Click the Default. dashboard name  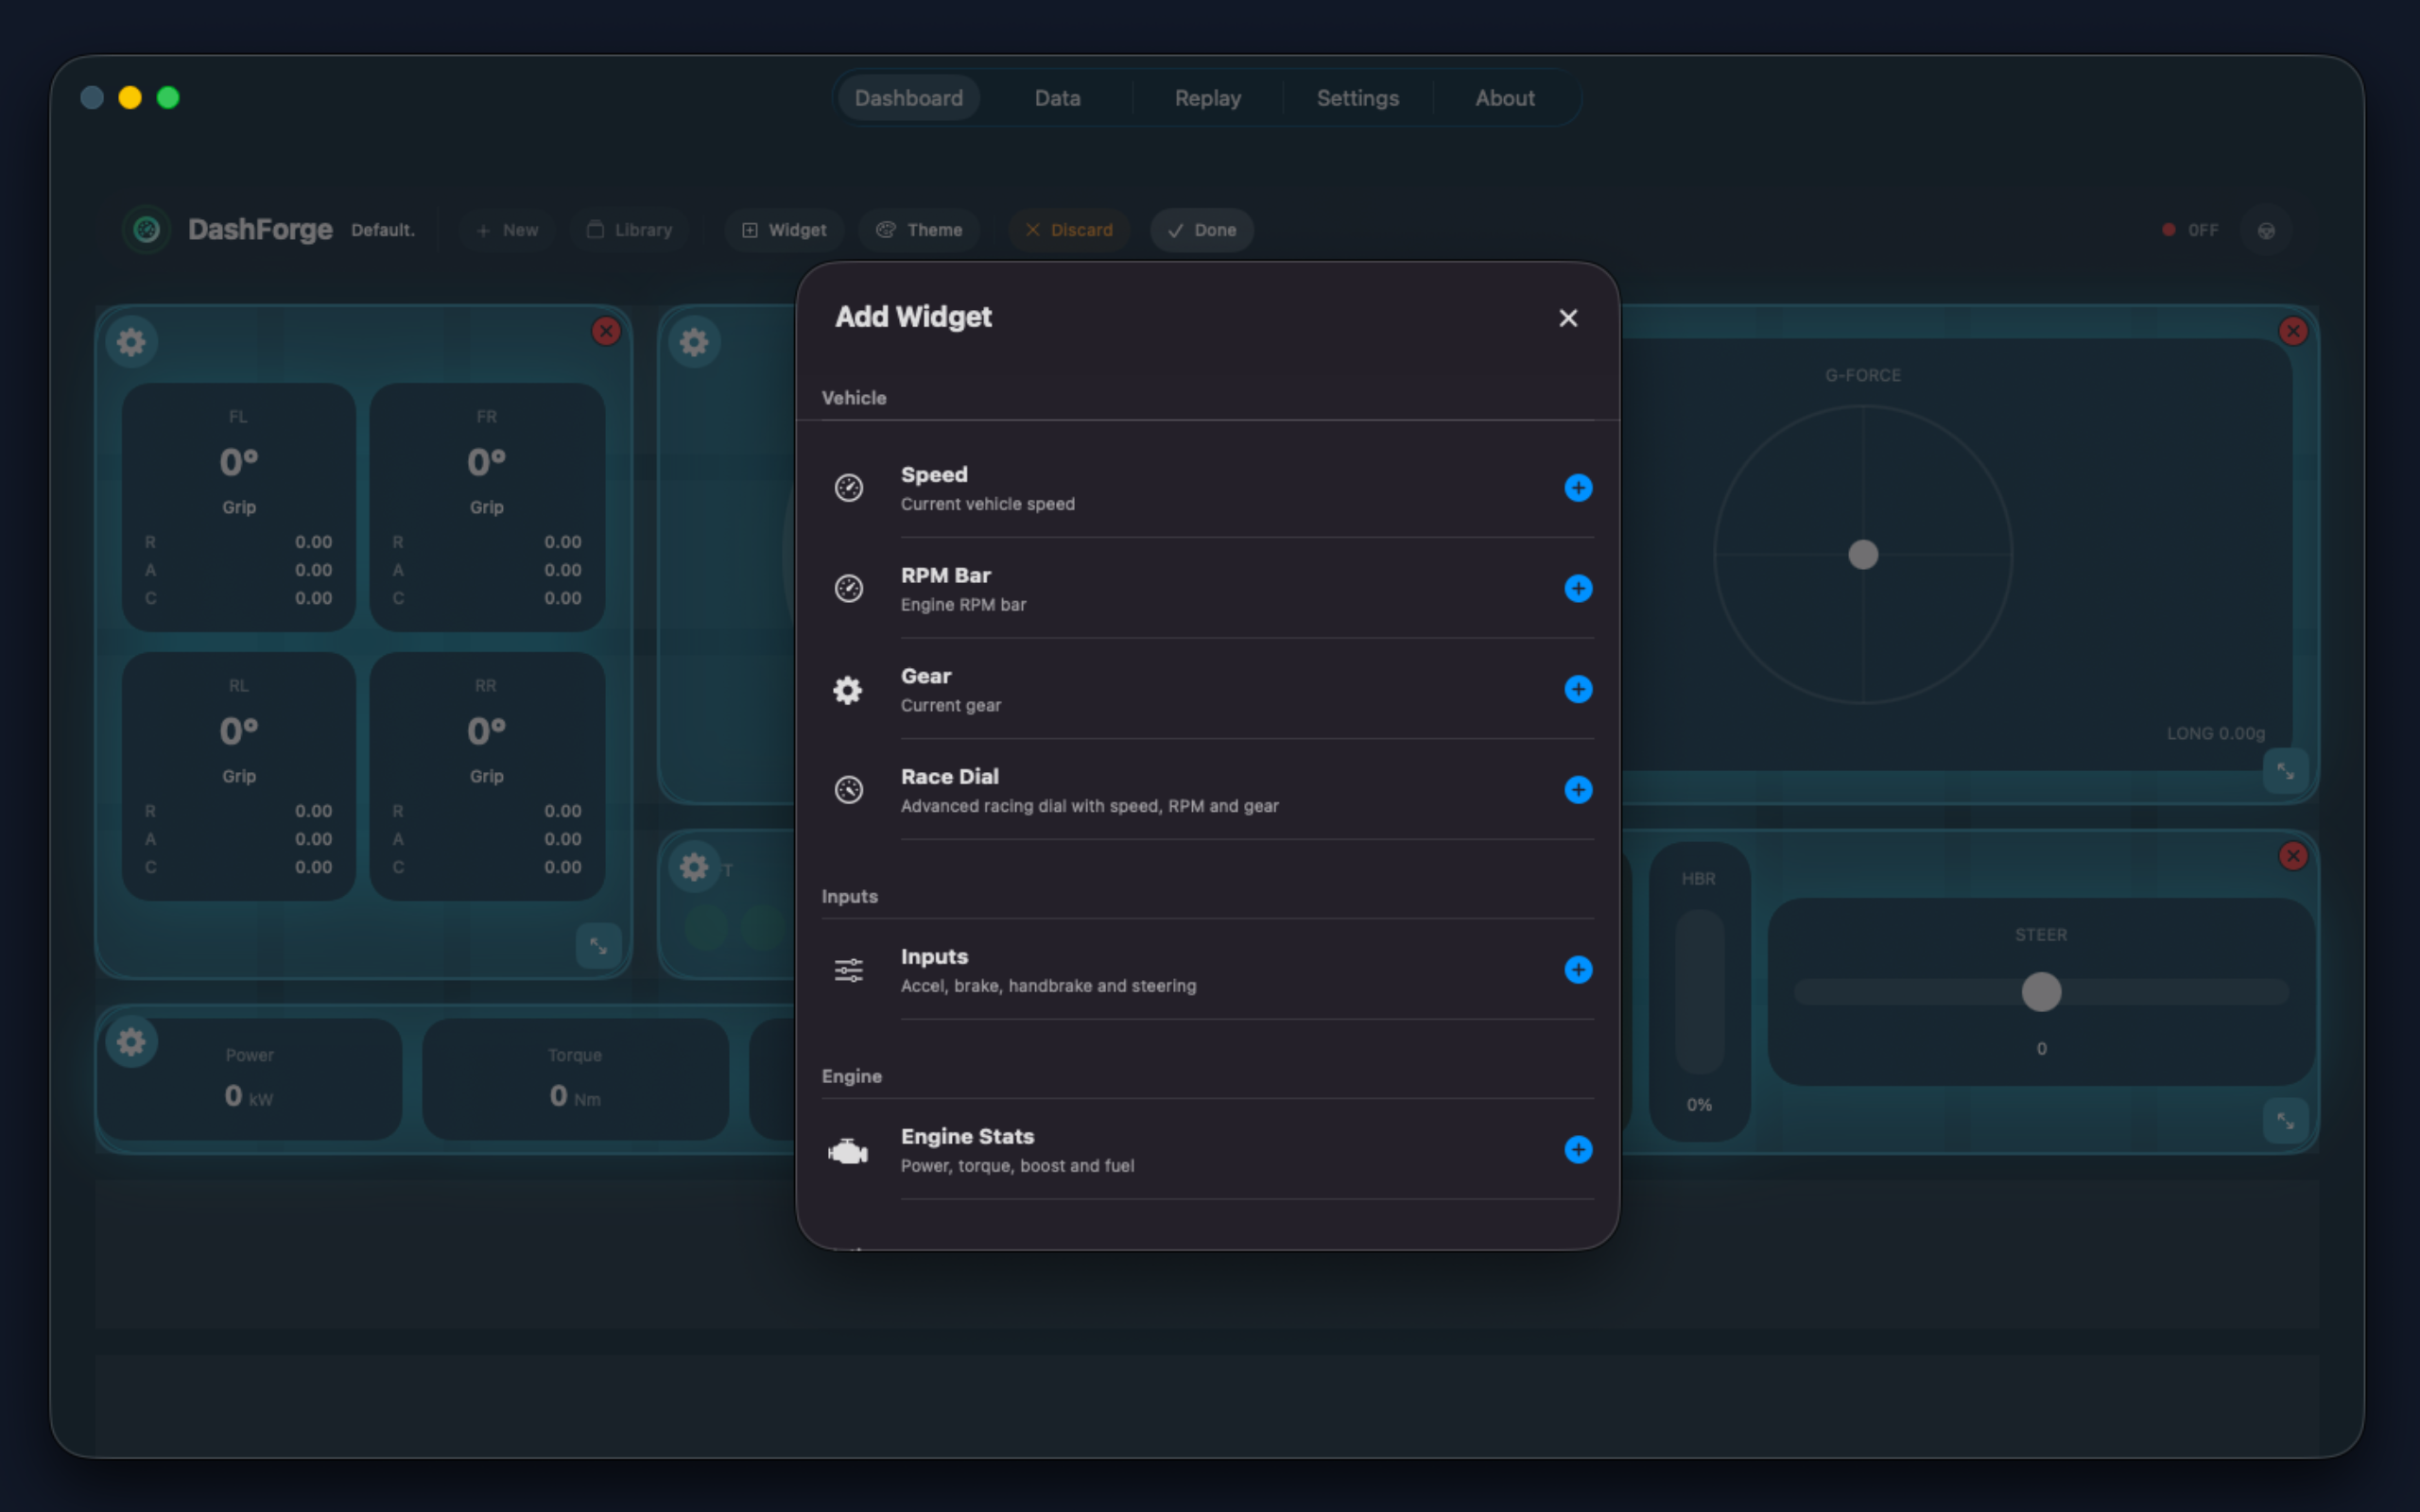382,230
